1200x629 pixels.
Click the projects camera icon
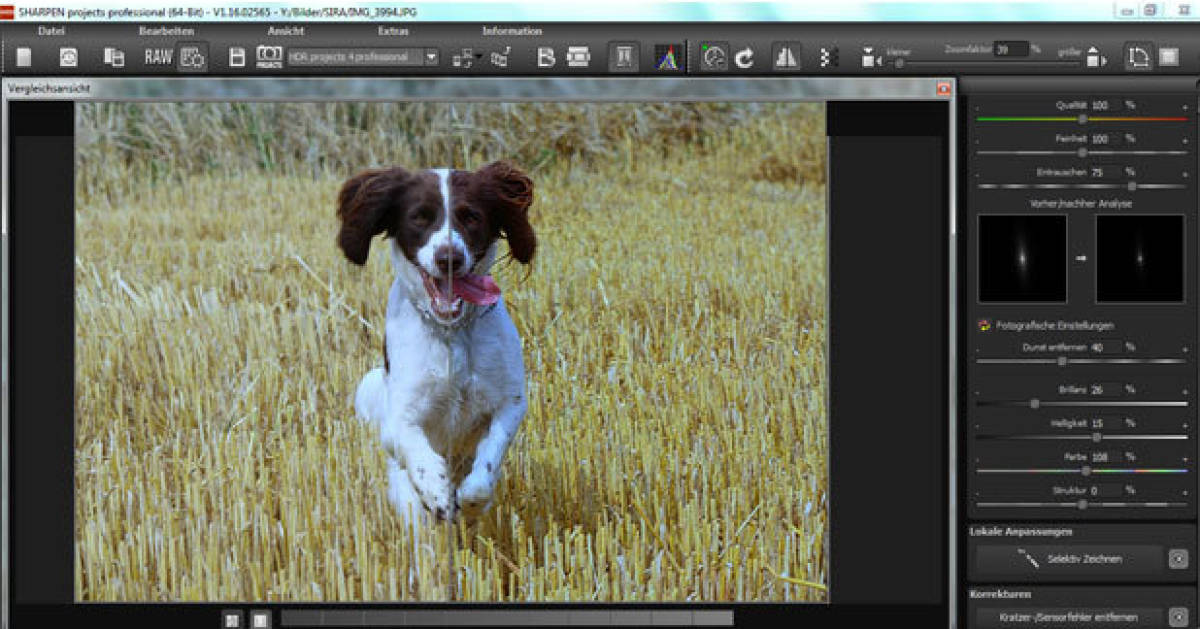click(x=269, y=57)
